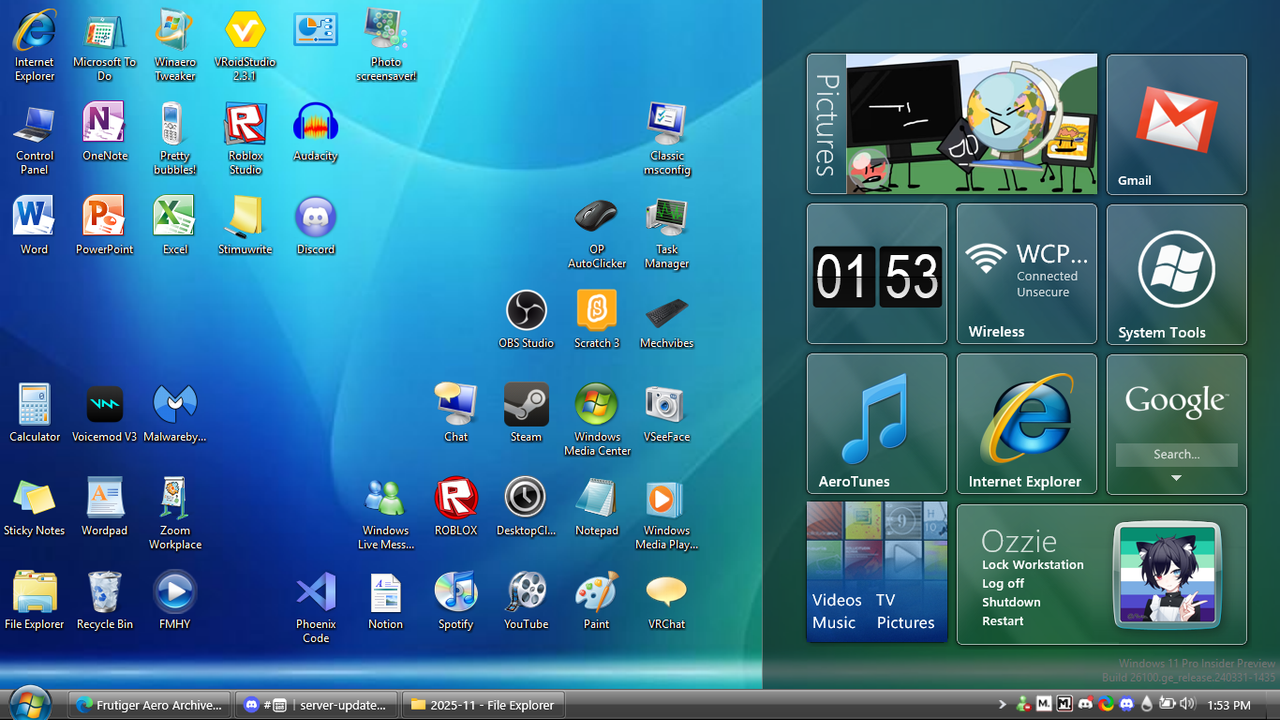Screen dimensions: 1280x720
Task: Open Music in media tile
Action: point(834,623)
